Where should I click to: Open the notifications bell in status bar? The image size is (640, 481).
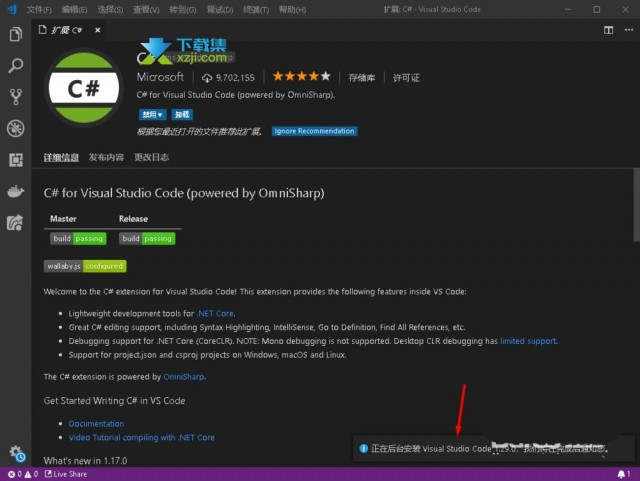[x=623, y=474]
